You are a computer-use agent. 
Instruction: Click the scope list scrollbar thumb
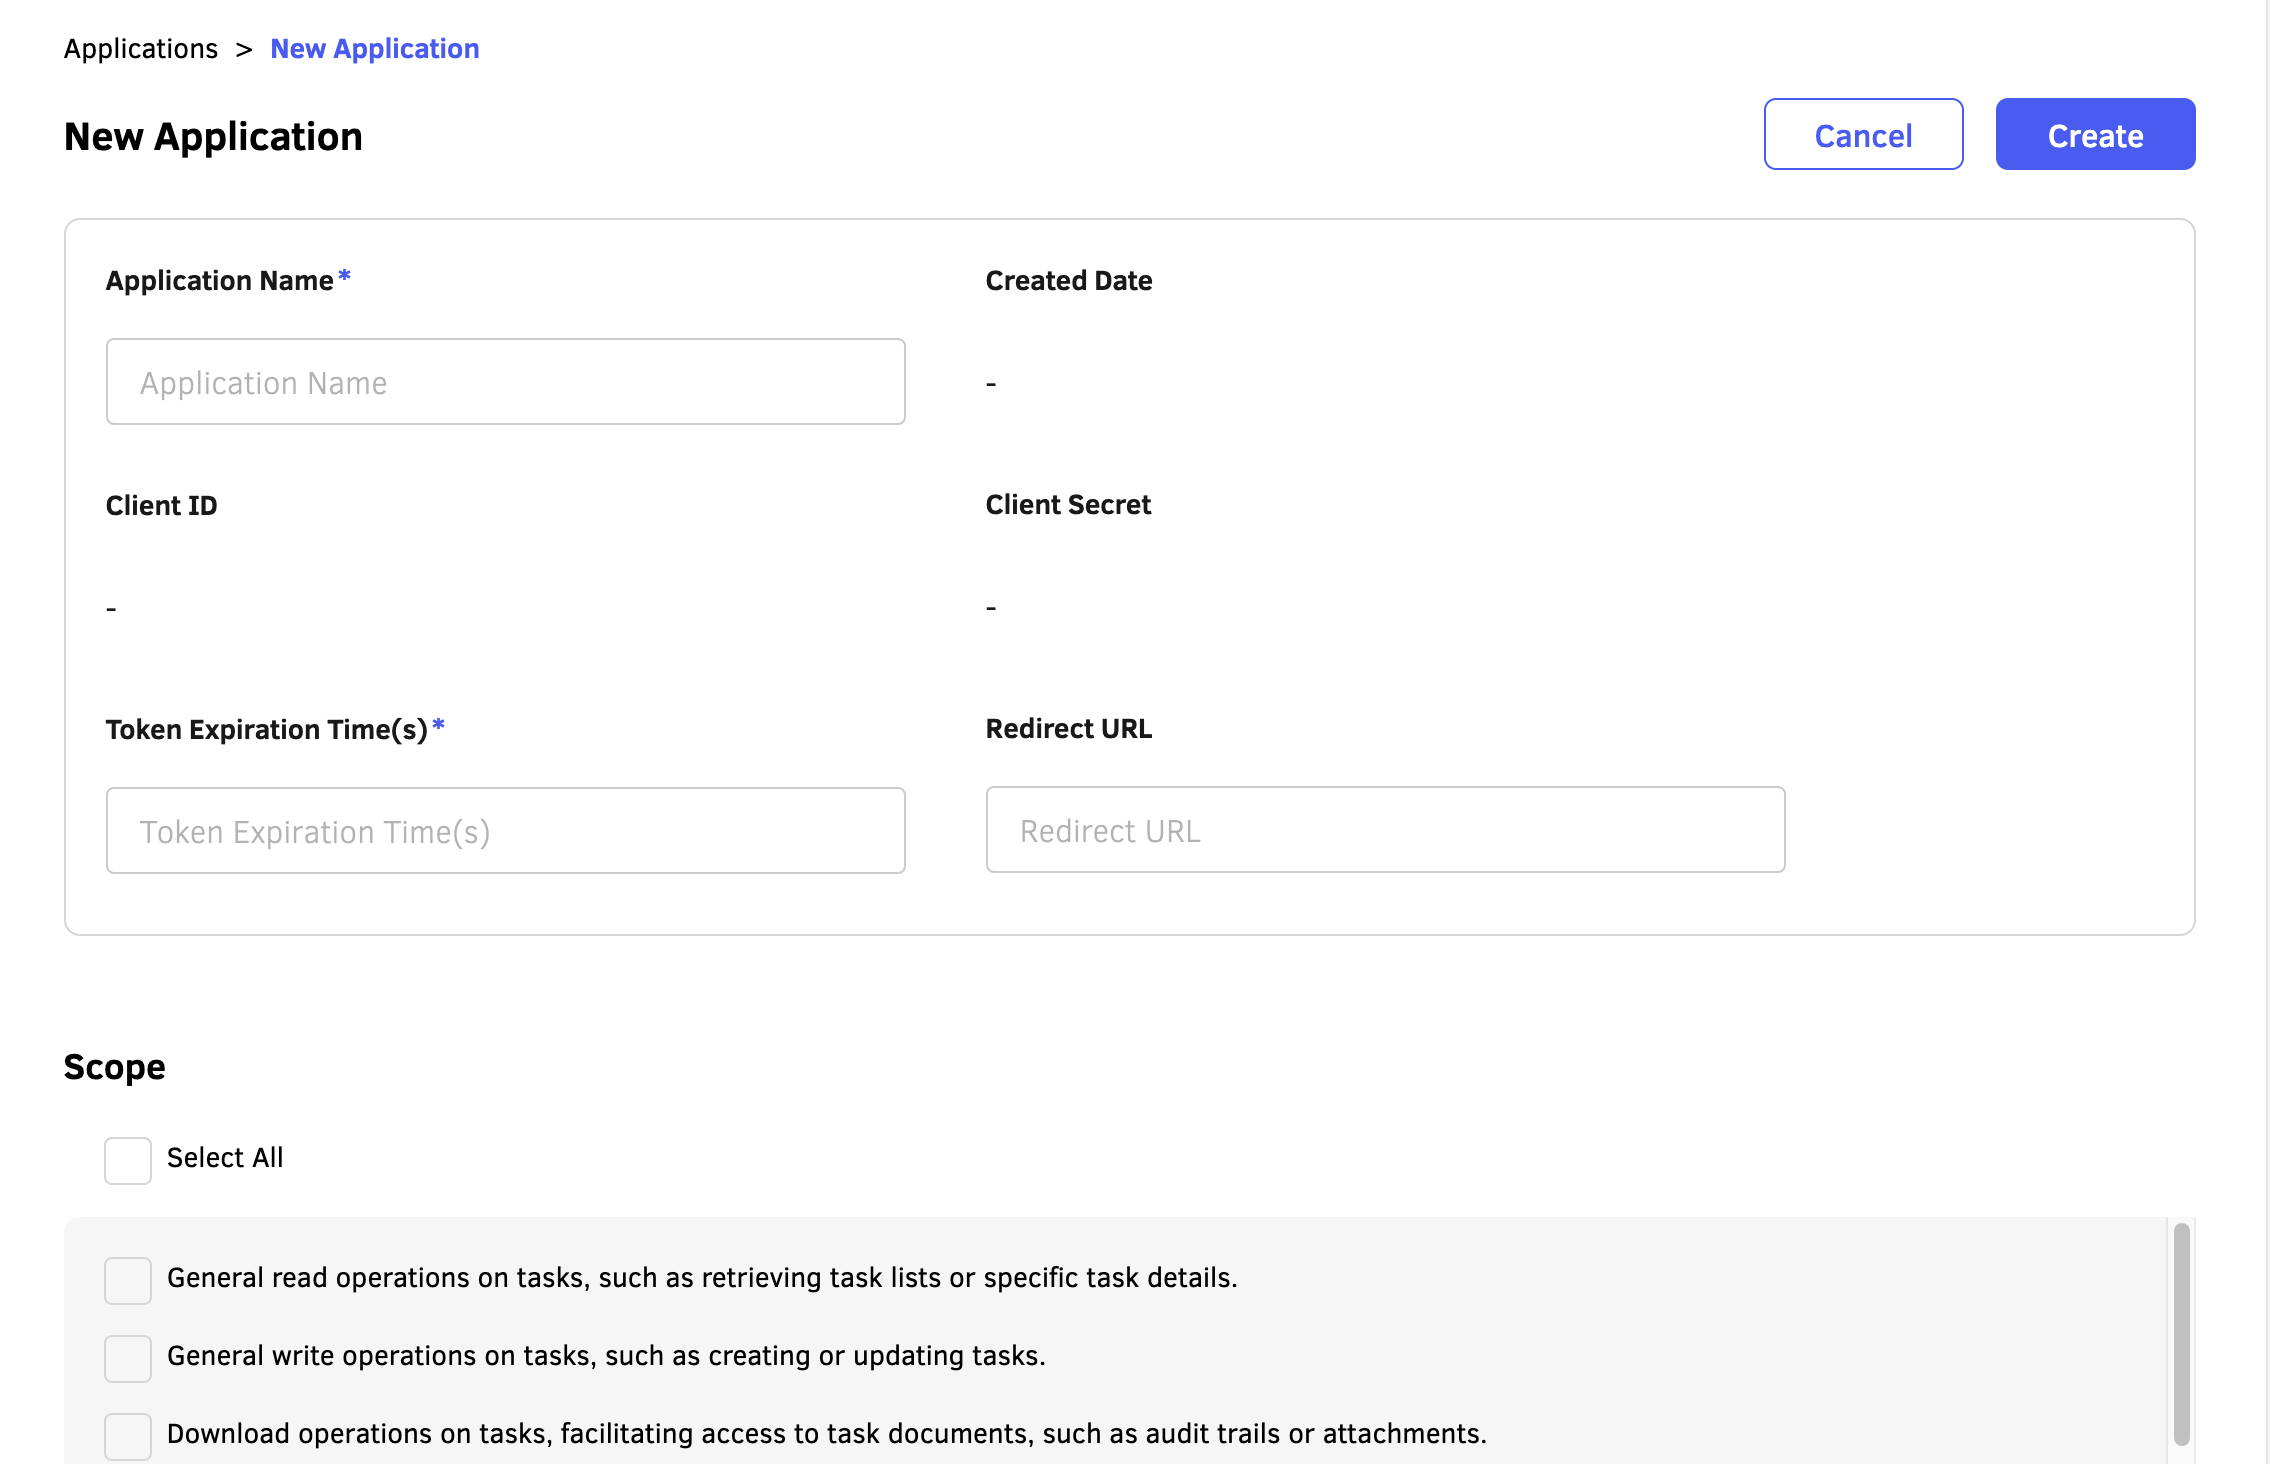tap(2181, 1332)
